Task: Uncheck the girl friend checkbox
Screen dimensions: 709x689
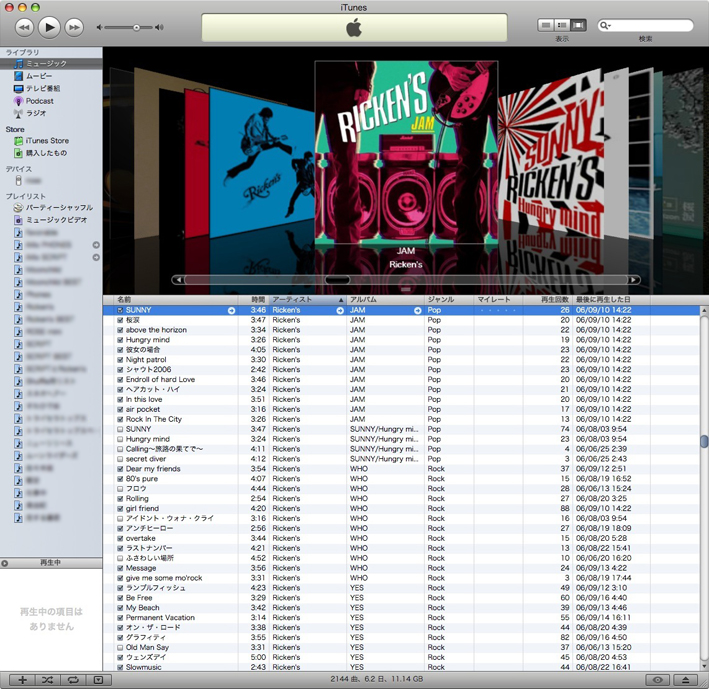Action: click(x=120, y=509)
